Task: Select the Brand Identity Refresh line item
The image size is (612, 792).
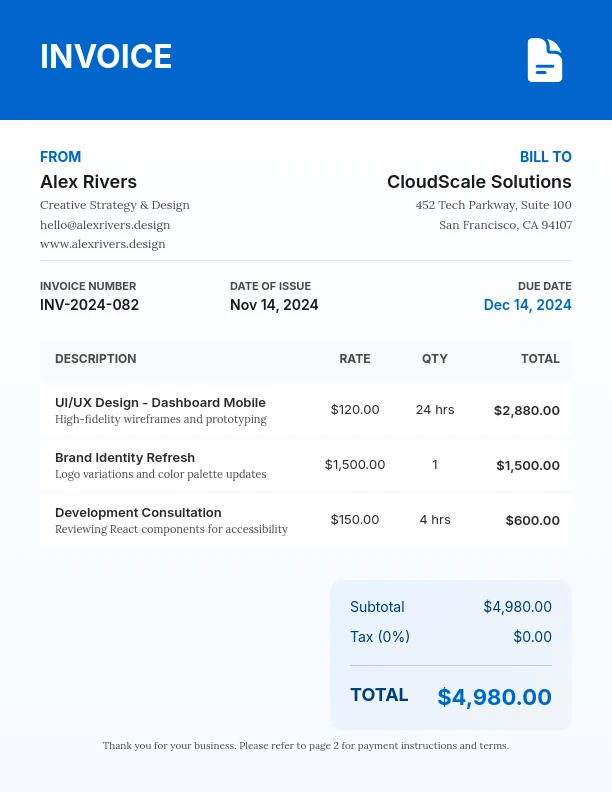Action: tap(125, 458)
